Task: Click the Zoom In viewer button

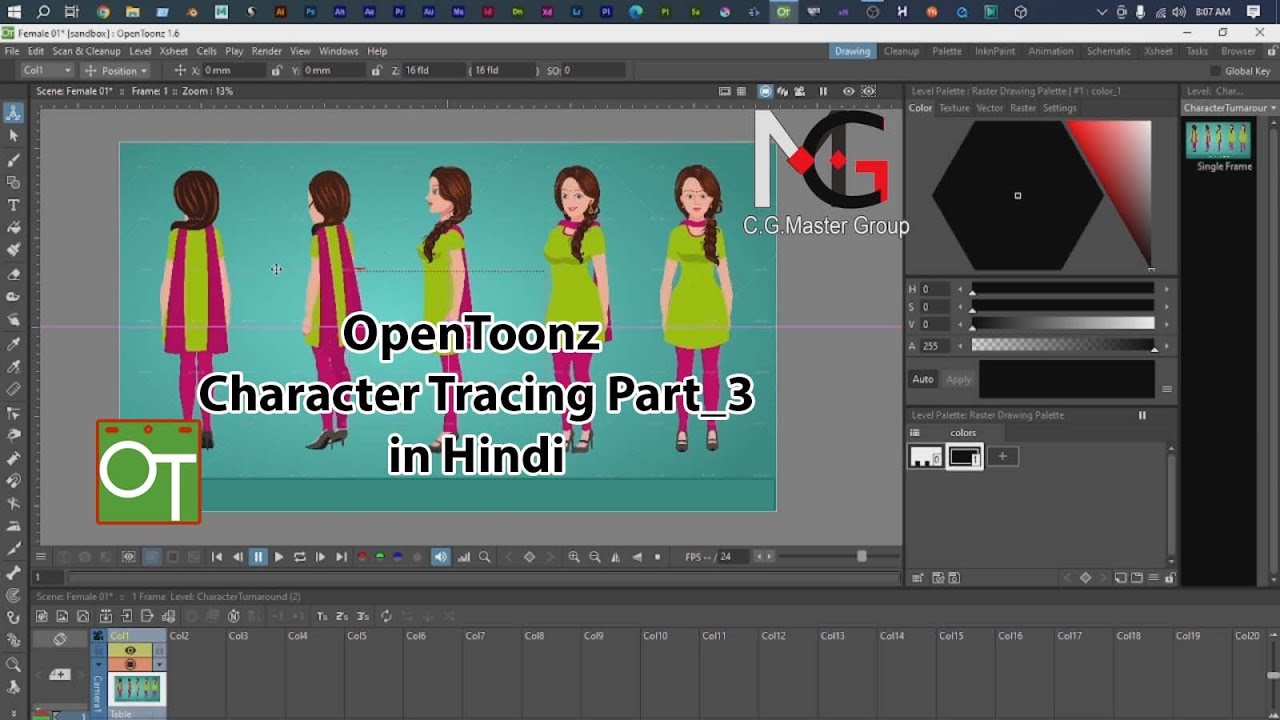Action: click(574, 557)
